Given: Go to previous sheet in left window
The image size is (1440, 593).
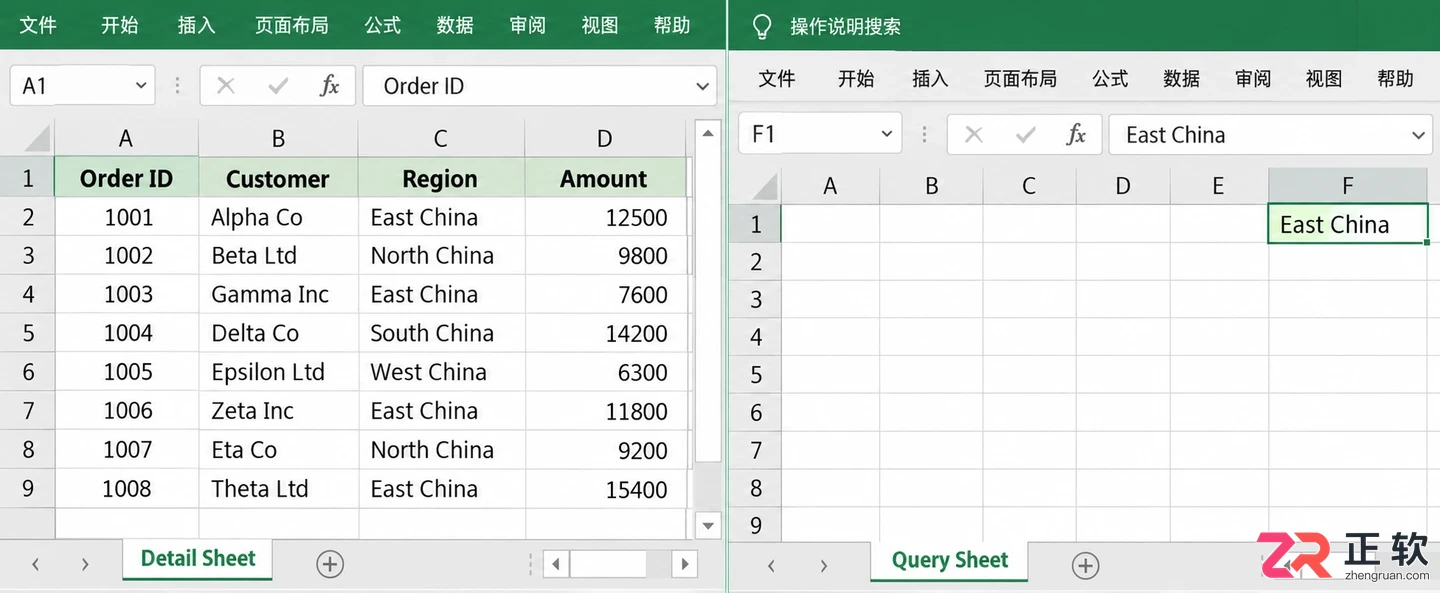Looking at the screenshot, I should coord(36,564).
